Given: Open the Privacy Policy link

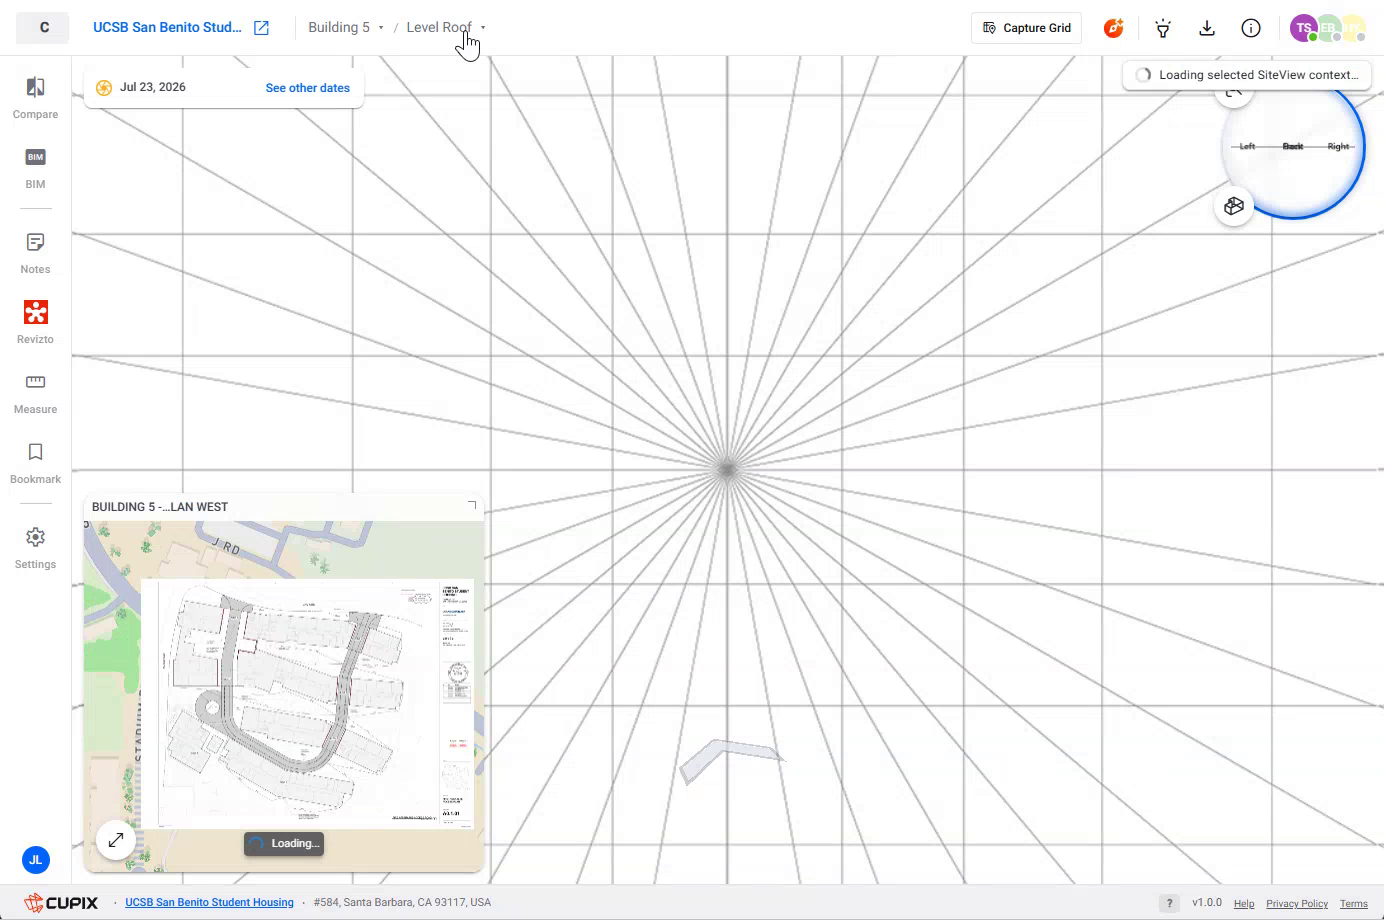Looking at the screenshot, I should tap(1297, 903).
